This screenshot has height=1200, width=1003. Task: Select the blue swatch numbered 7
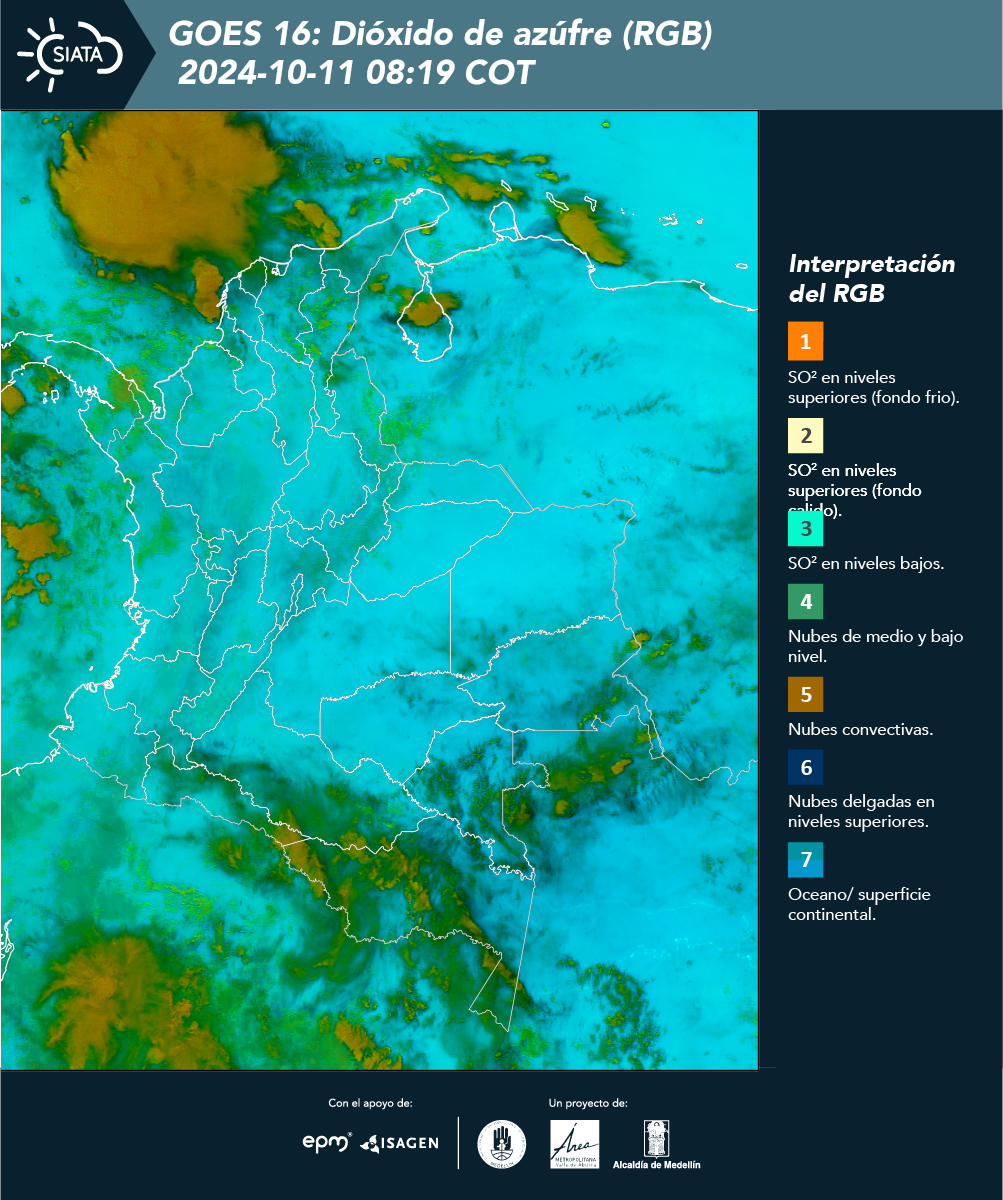click(x=805, y=860)
